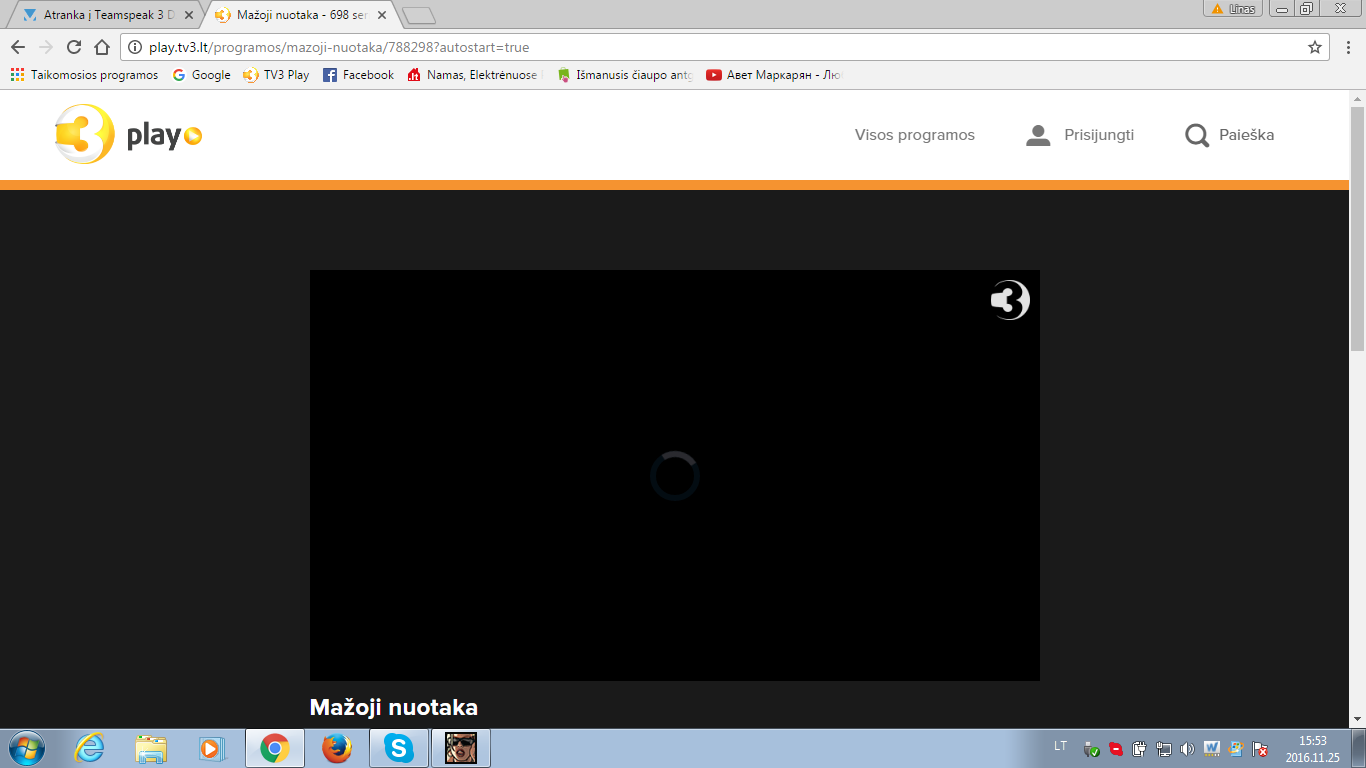
Task: Click the user profile icon beside Prisijungti
Action: pos(1038,136)
